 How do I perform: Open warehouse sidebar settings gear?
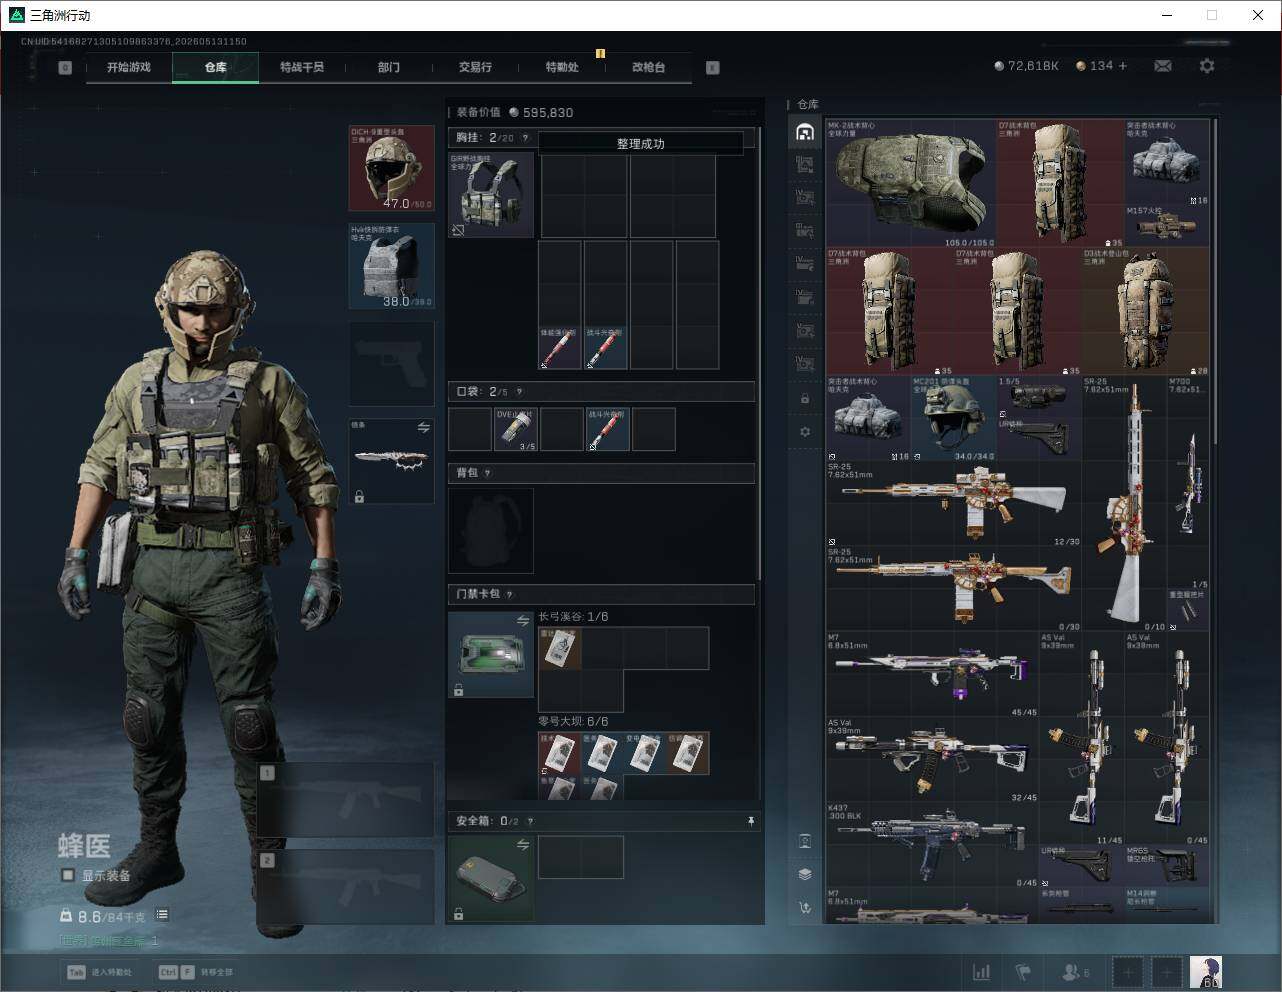tap(805, 432)
